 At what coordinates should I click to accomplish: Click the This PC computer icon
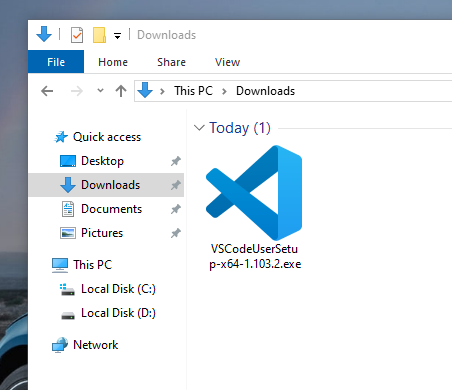point(60,265)
